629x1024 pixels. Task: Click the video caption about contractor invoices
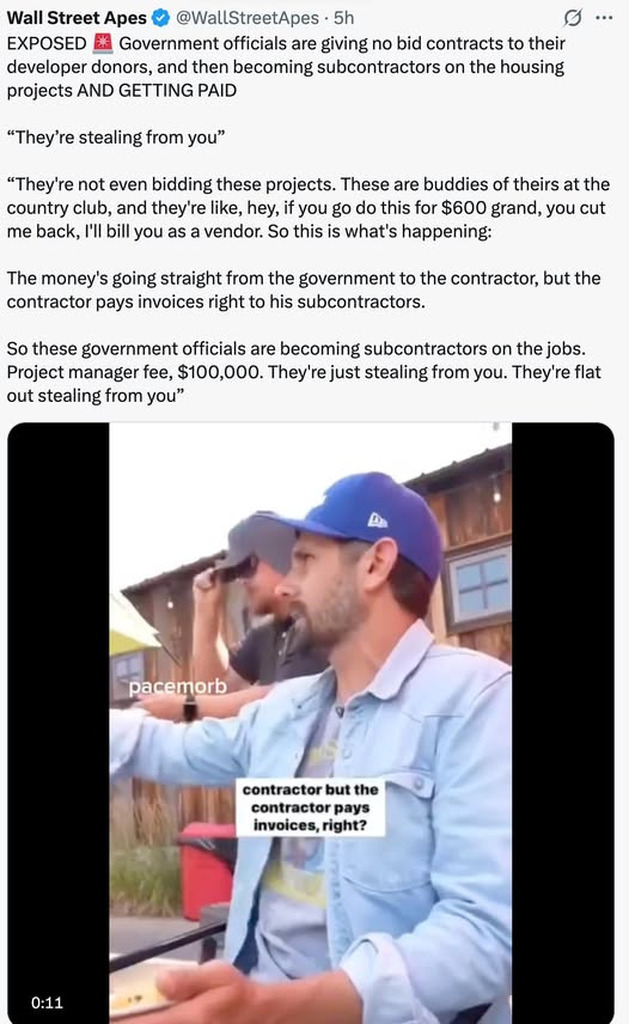click(310, 807)
